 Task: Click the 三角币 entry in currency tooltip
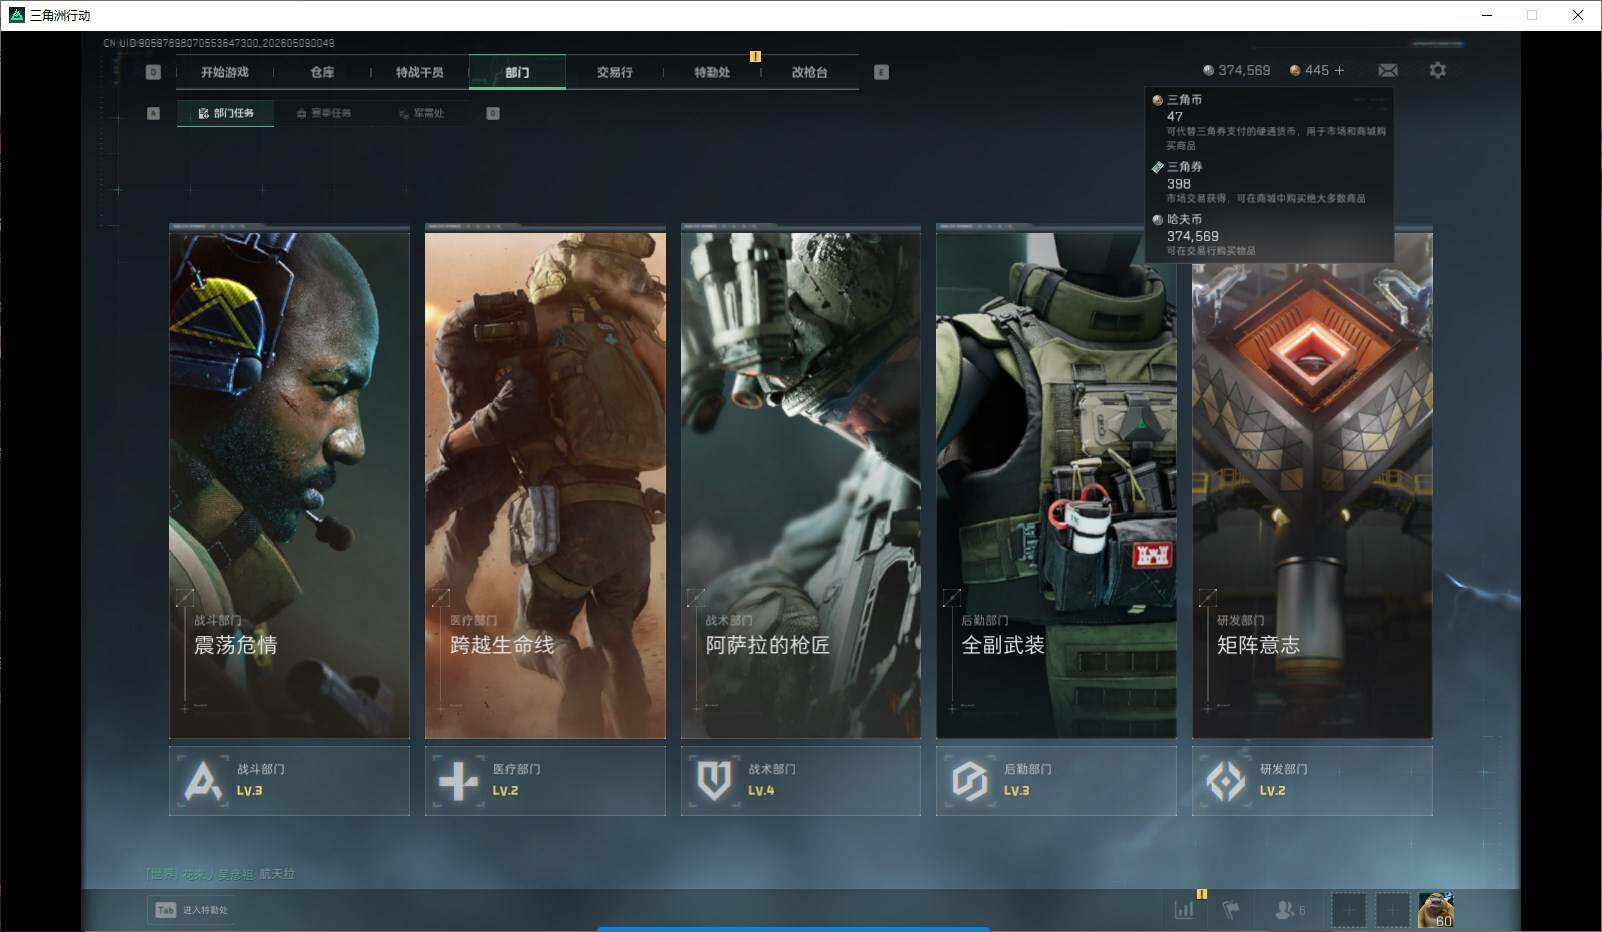point(1268,122)
